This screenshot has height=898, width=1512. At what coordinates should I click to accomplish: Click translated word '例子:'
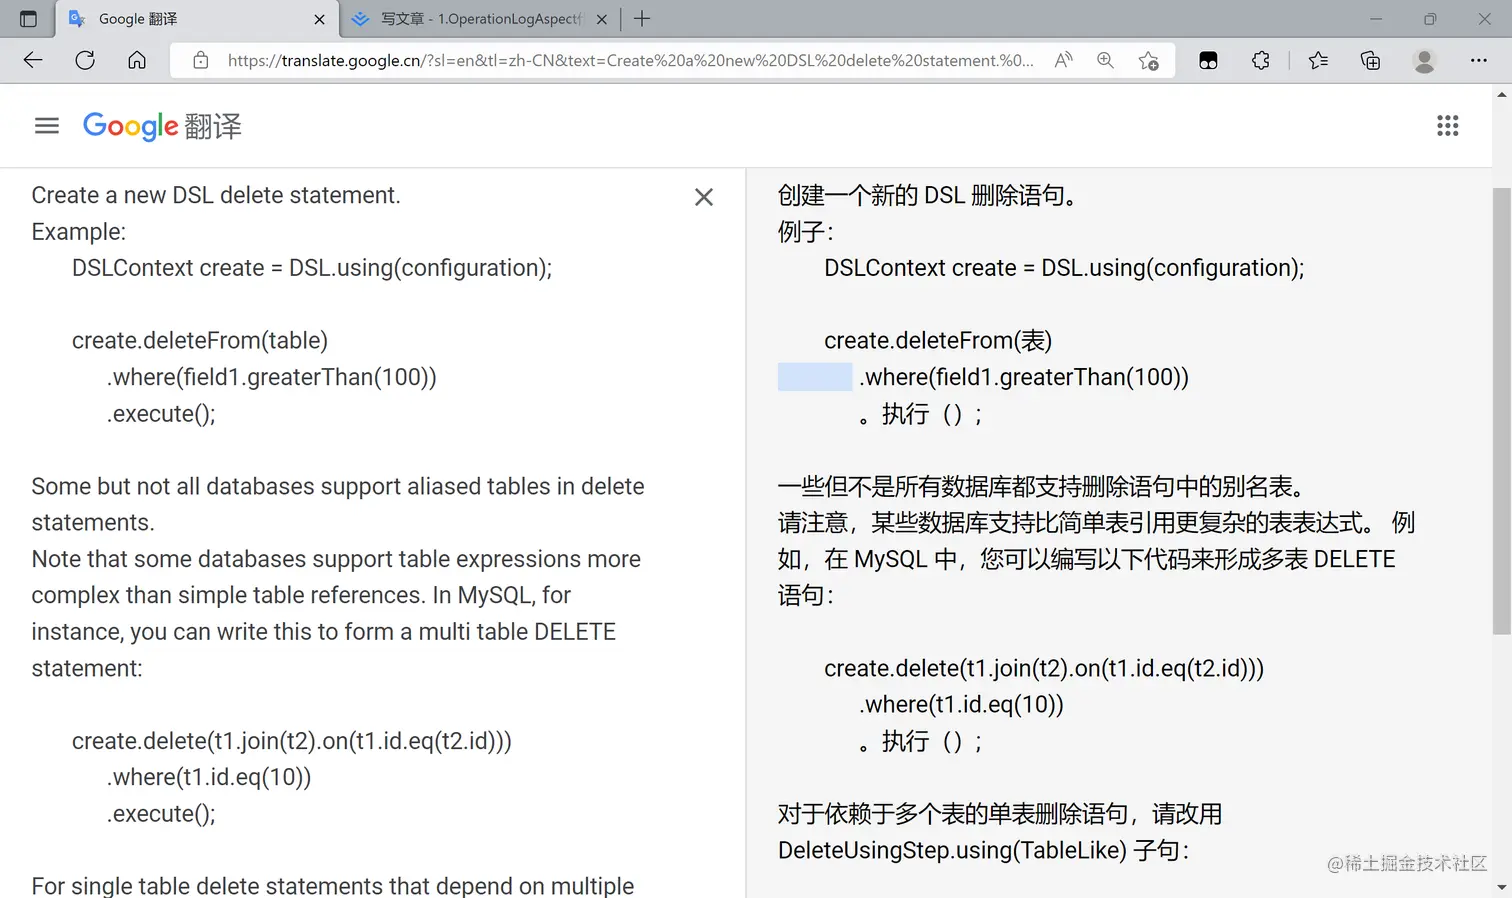(x=805, y=232)
